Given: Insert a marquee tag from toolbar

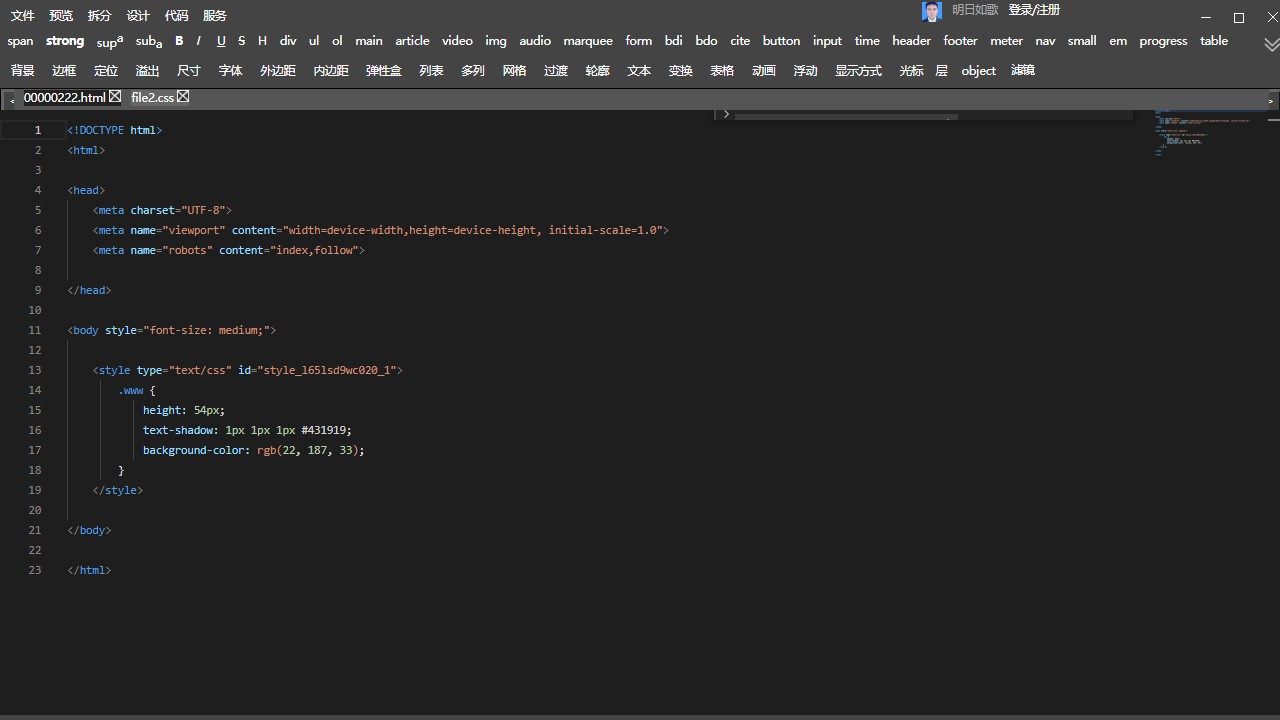Looking at the screenshot, I should pyautogui.click(x=587, y=41).
